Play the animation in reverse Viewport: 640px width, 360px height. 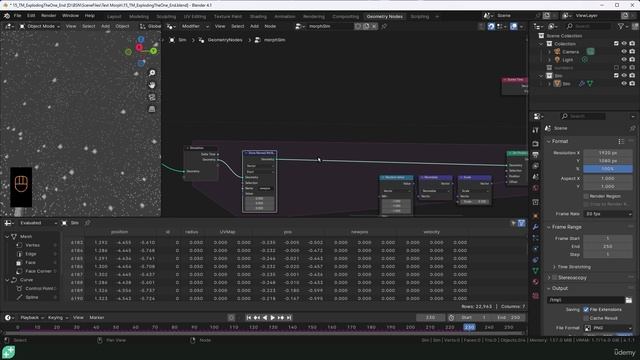click(x=265, y=318)
